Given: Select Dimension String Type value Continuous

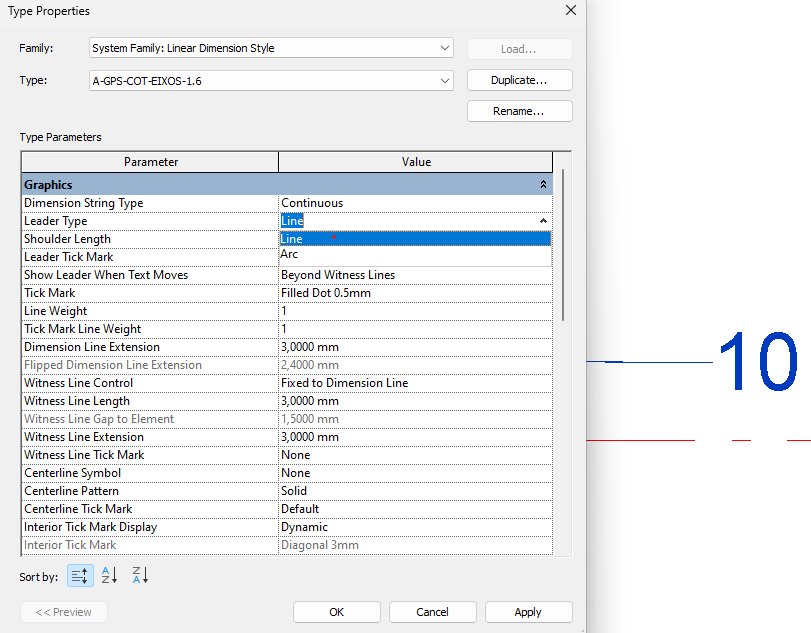Looking at the screenshot, I should (x=415, y=203).
